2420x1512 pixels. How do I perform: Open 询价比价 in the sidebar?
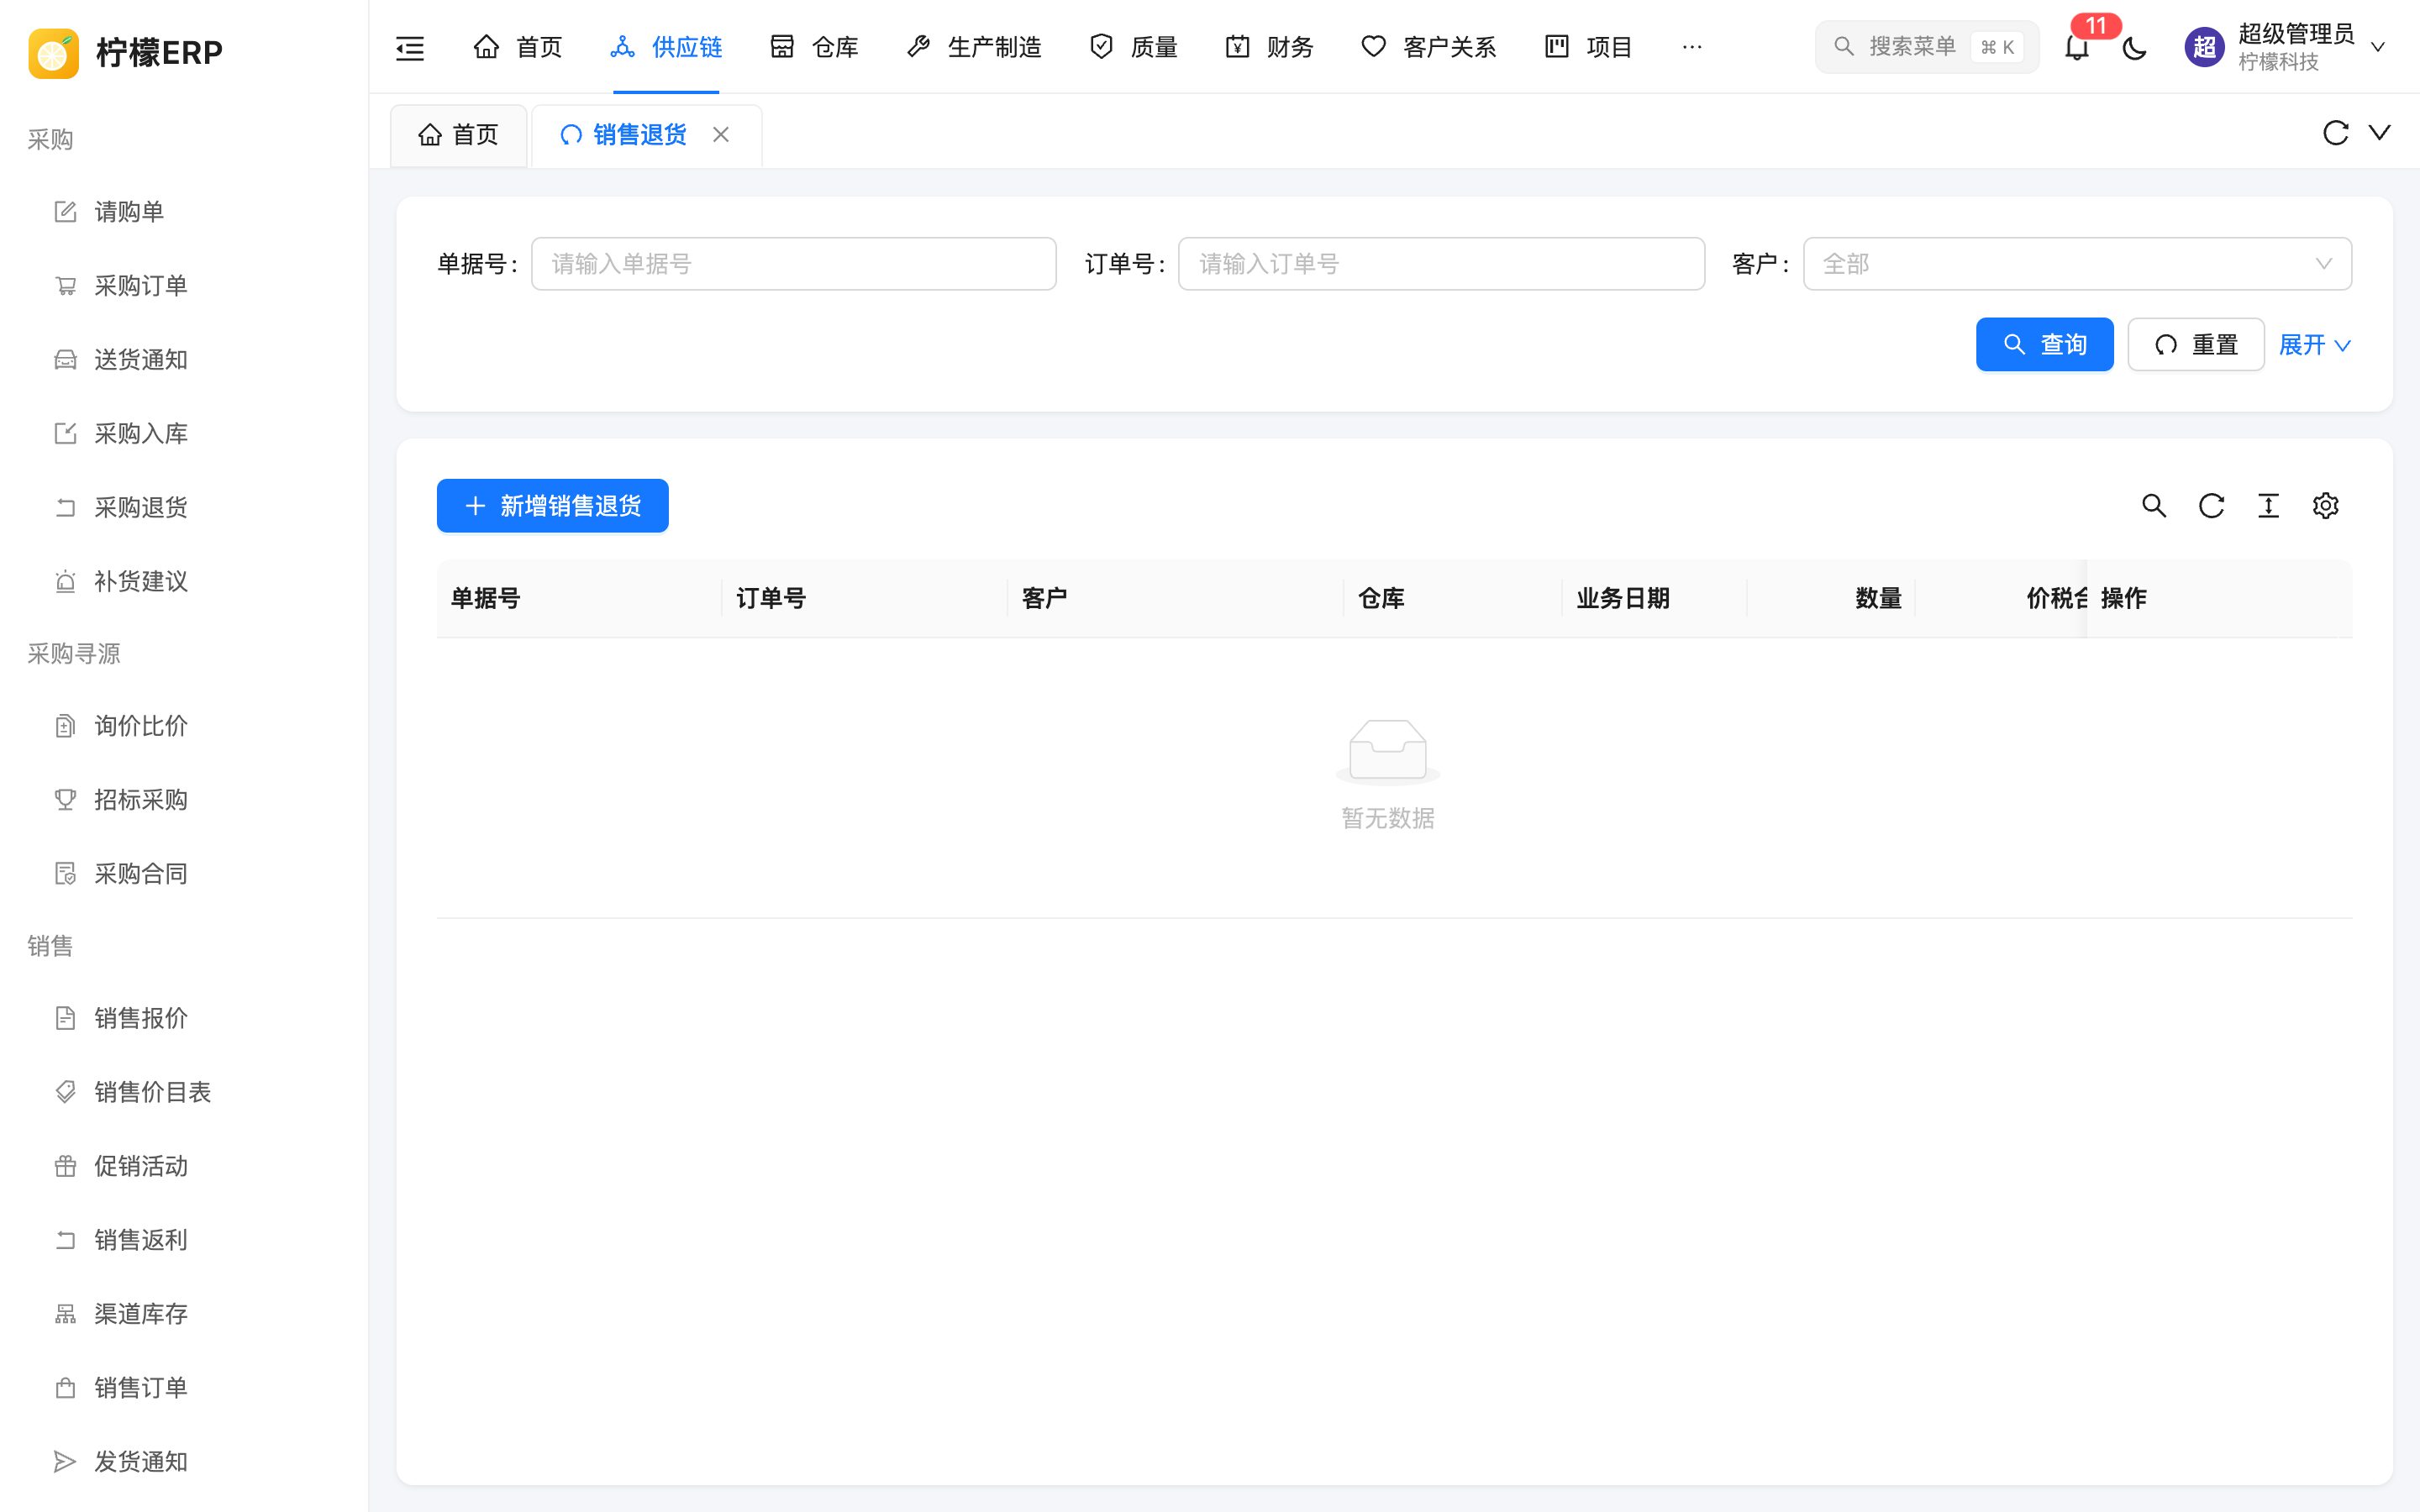click(x=184, y=726)
